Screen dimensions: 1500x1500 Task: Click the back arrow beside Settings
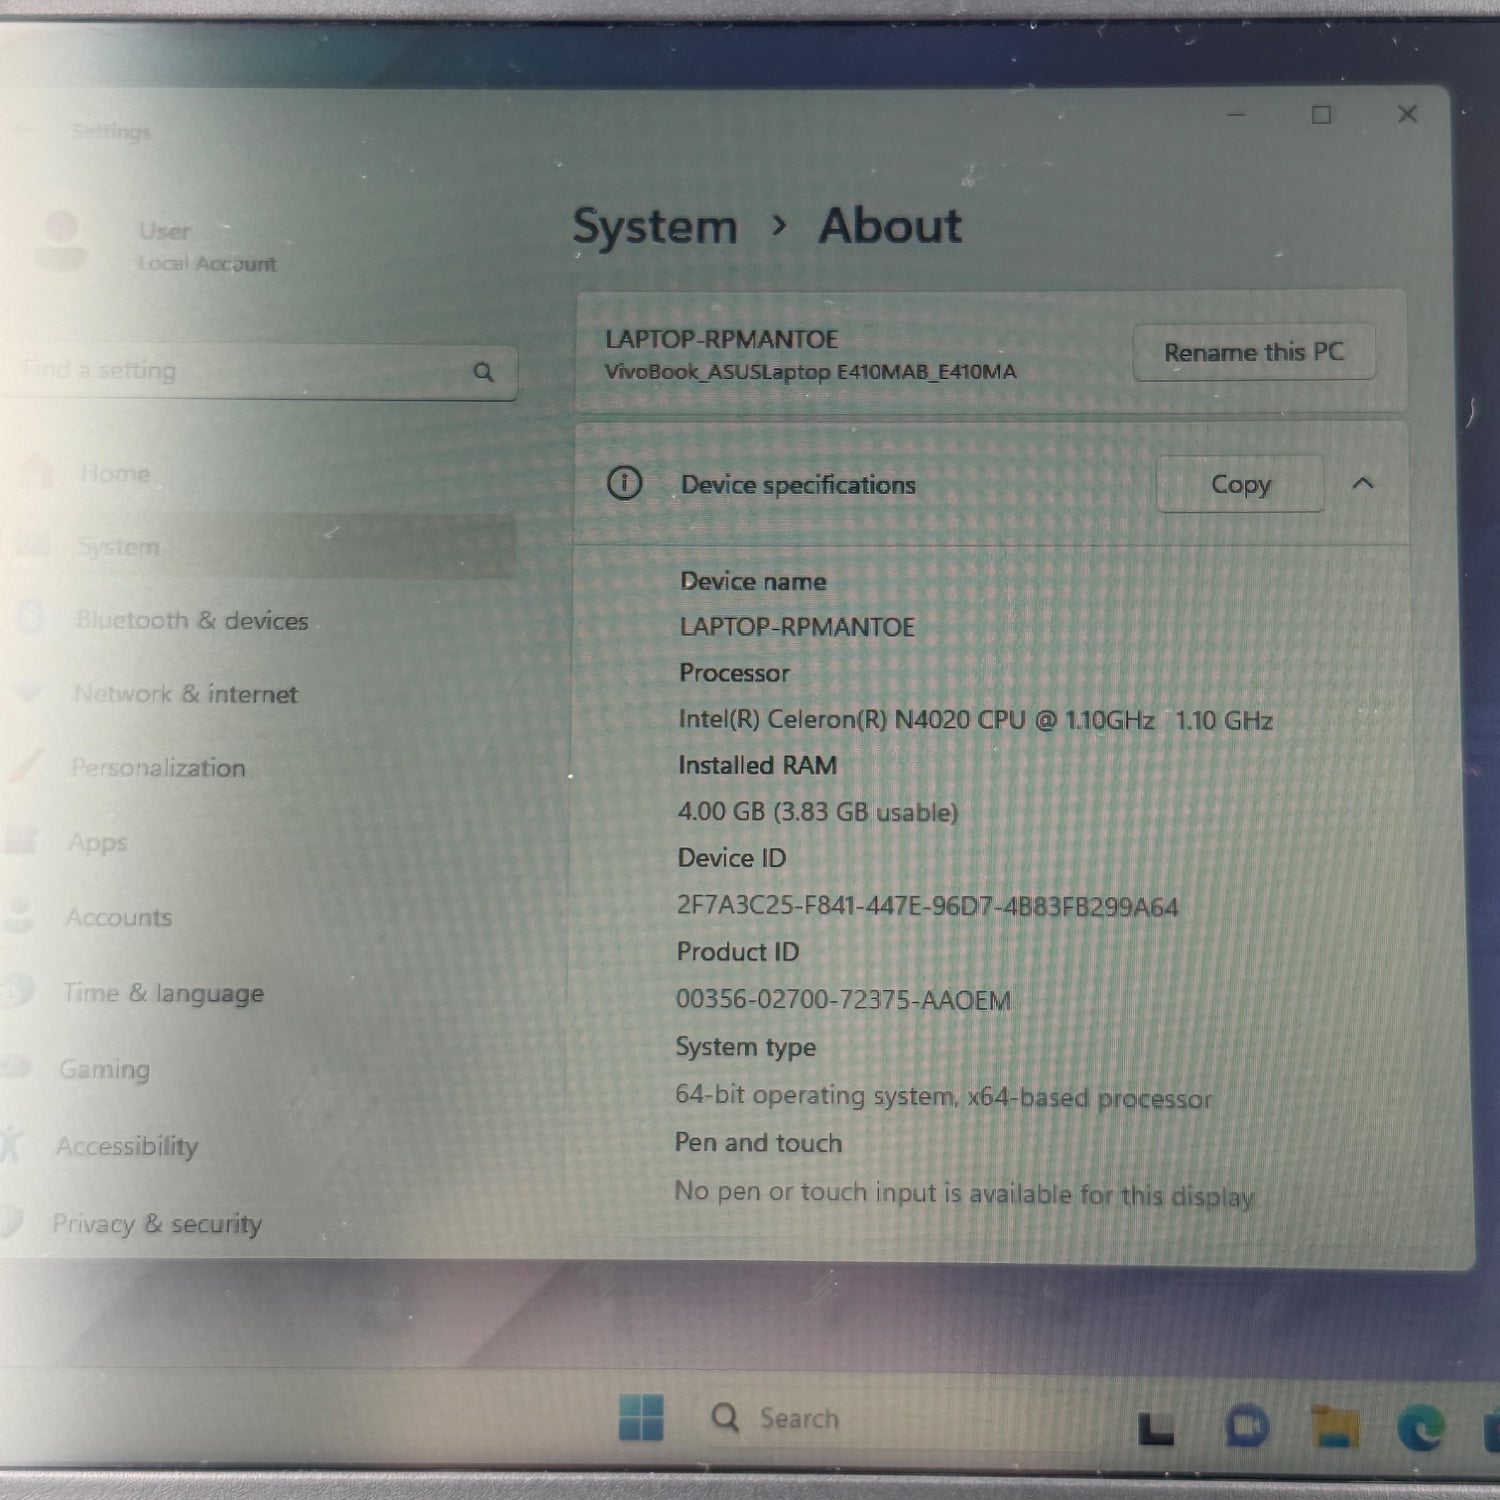(27, 131)
